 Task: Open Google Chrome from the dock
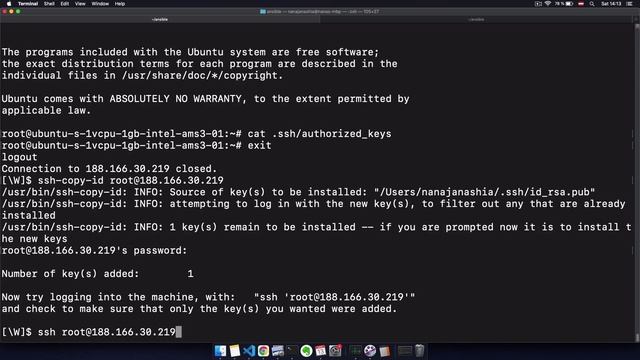tap(263, 351)
